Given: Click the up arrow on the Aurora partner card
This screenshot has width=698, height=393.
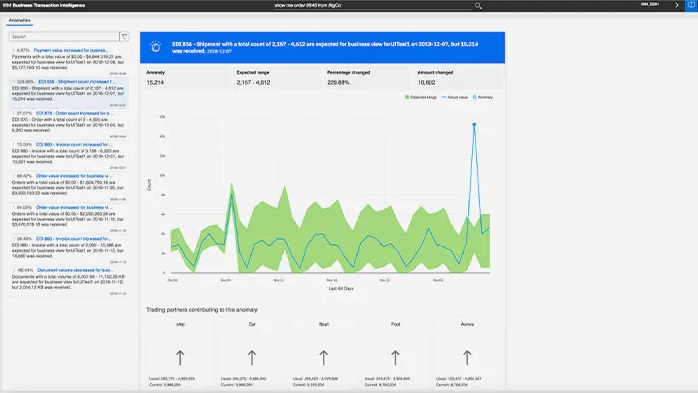Looking at the screenshot, I should (467, 357).
